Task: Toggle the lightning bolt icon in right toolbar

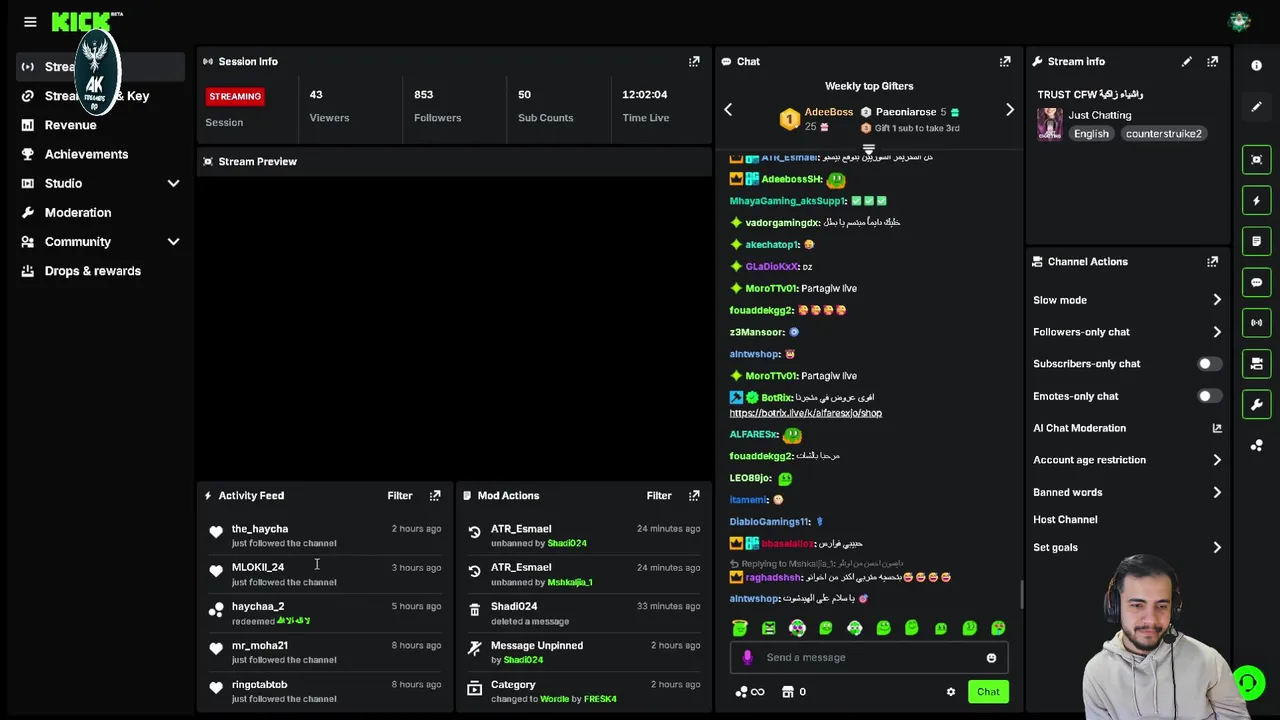Action: pyautogui.click(x=1257, y=201)
